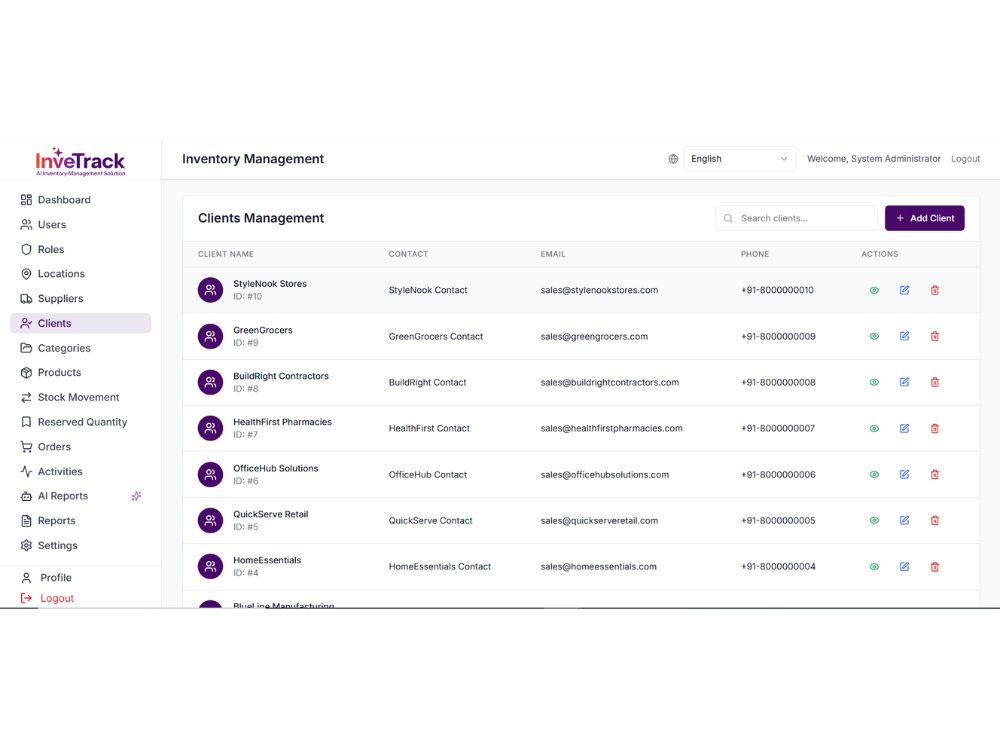Click the globe language icon
Viewport: 1000px width, 750px height.
click(673, 159)
